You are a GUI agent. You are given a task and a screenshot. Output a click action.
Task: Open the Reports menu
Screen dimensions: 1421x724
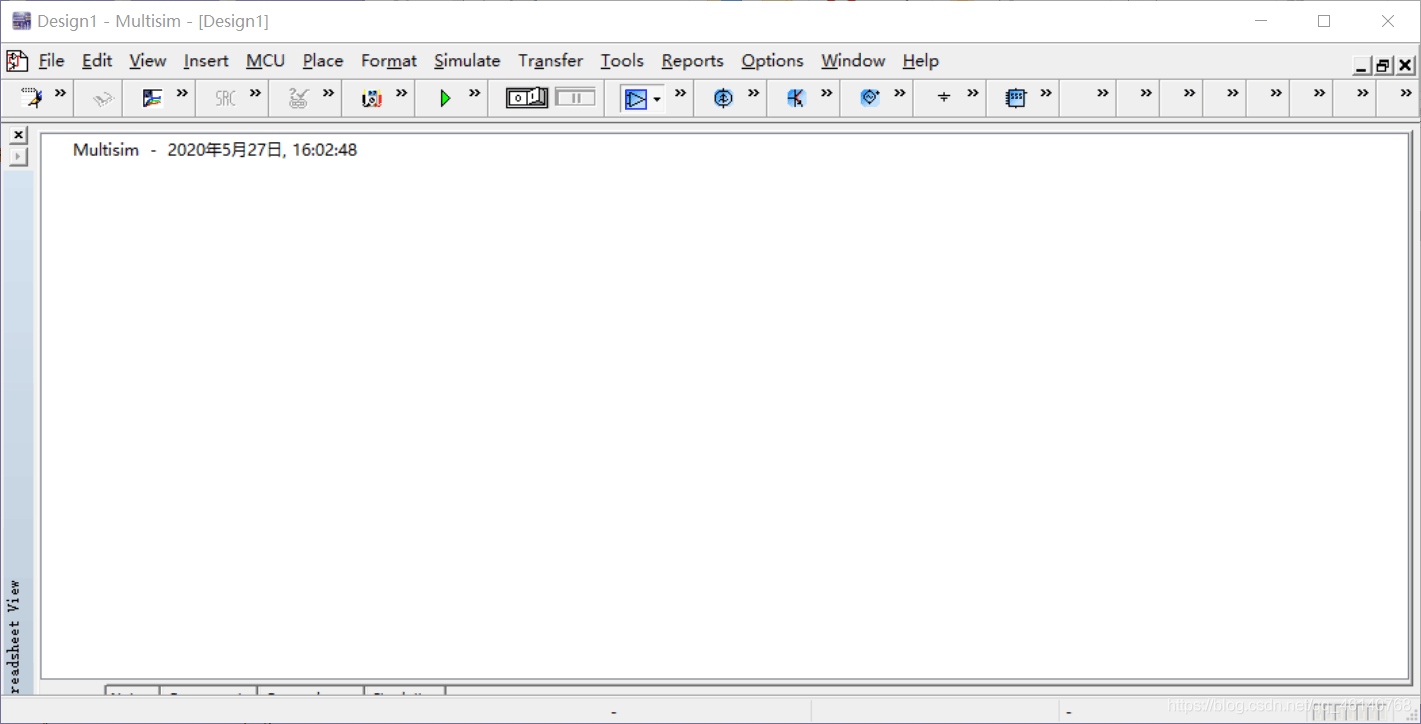click(692, 61)
